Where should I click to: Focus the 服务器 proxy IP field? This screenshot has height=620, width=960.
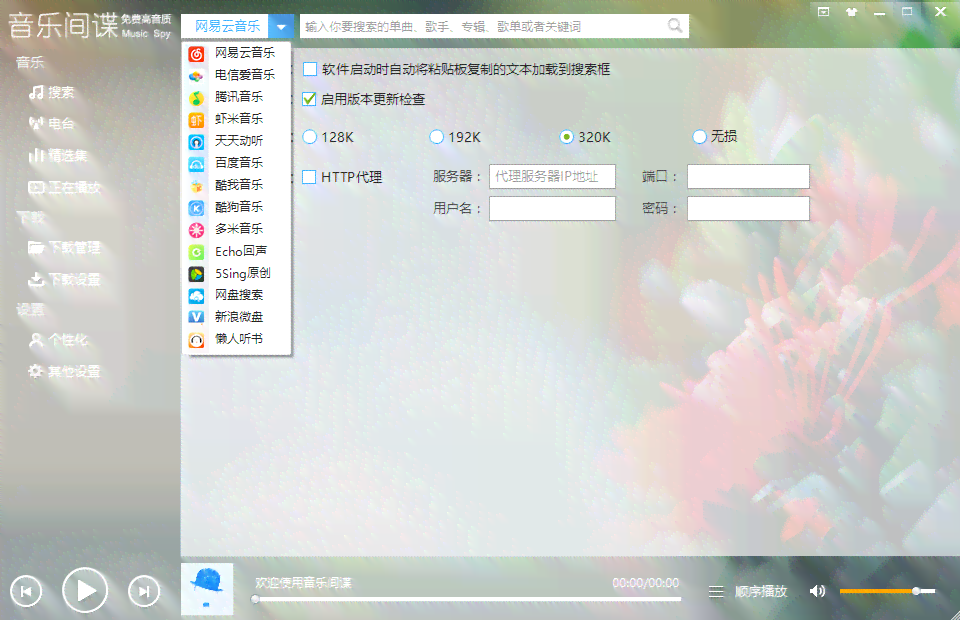[552, 176]
